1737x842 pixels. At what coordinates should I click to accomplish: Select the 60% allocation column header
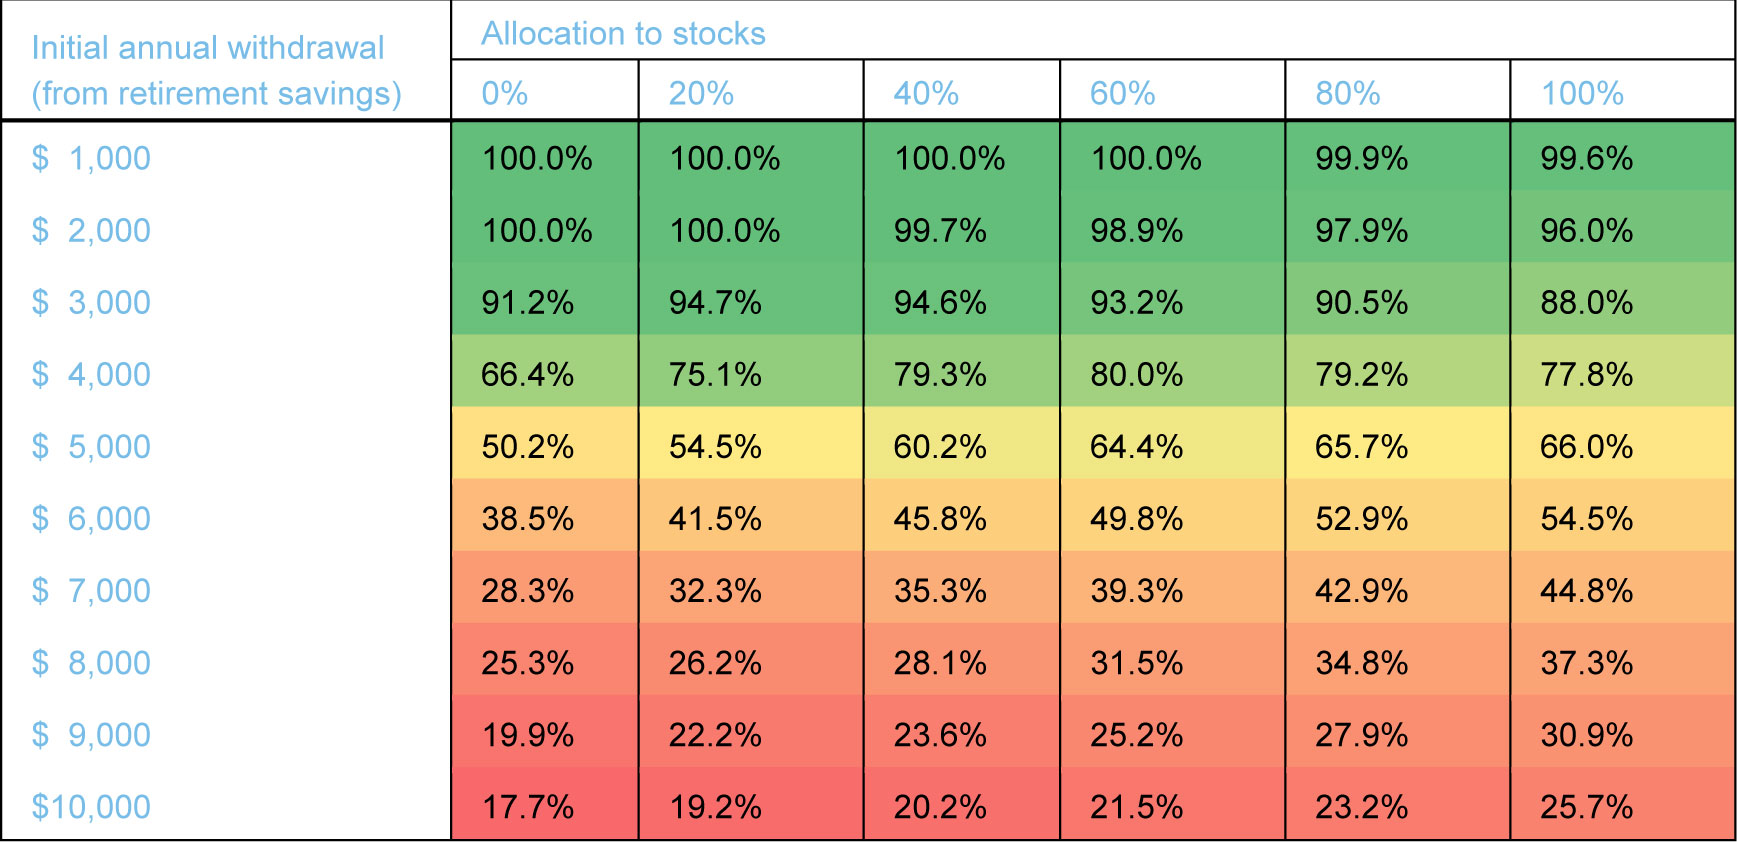coord(1122,93)
